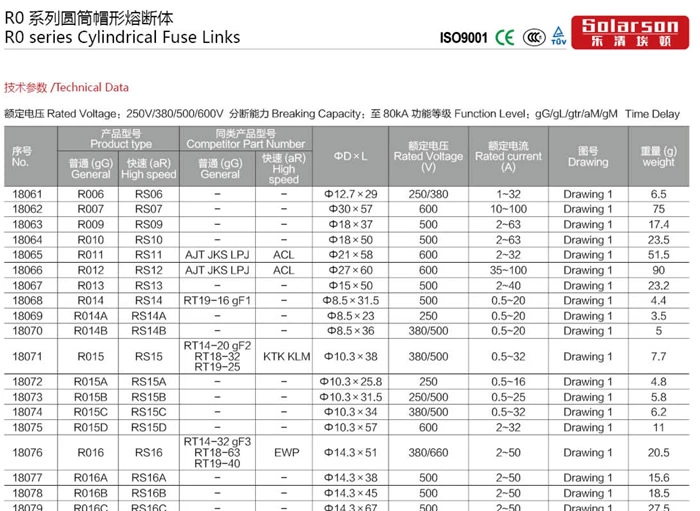Click the KTK KLM high speed competitor cell
The height and width of the screenshot is (511, 700).
tap(287, 357)
